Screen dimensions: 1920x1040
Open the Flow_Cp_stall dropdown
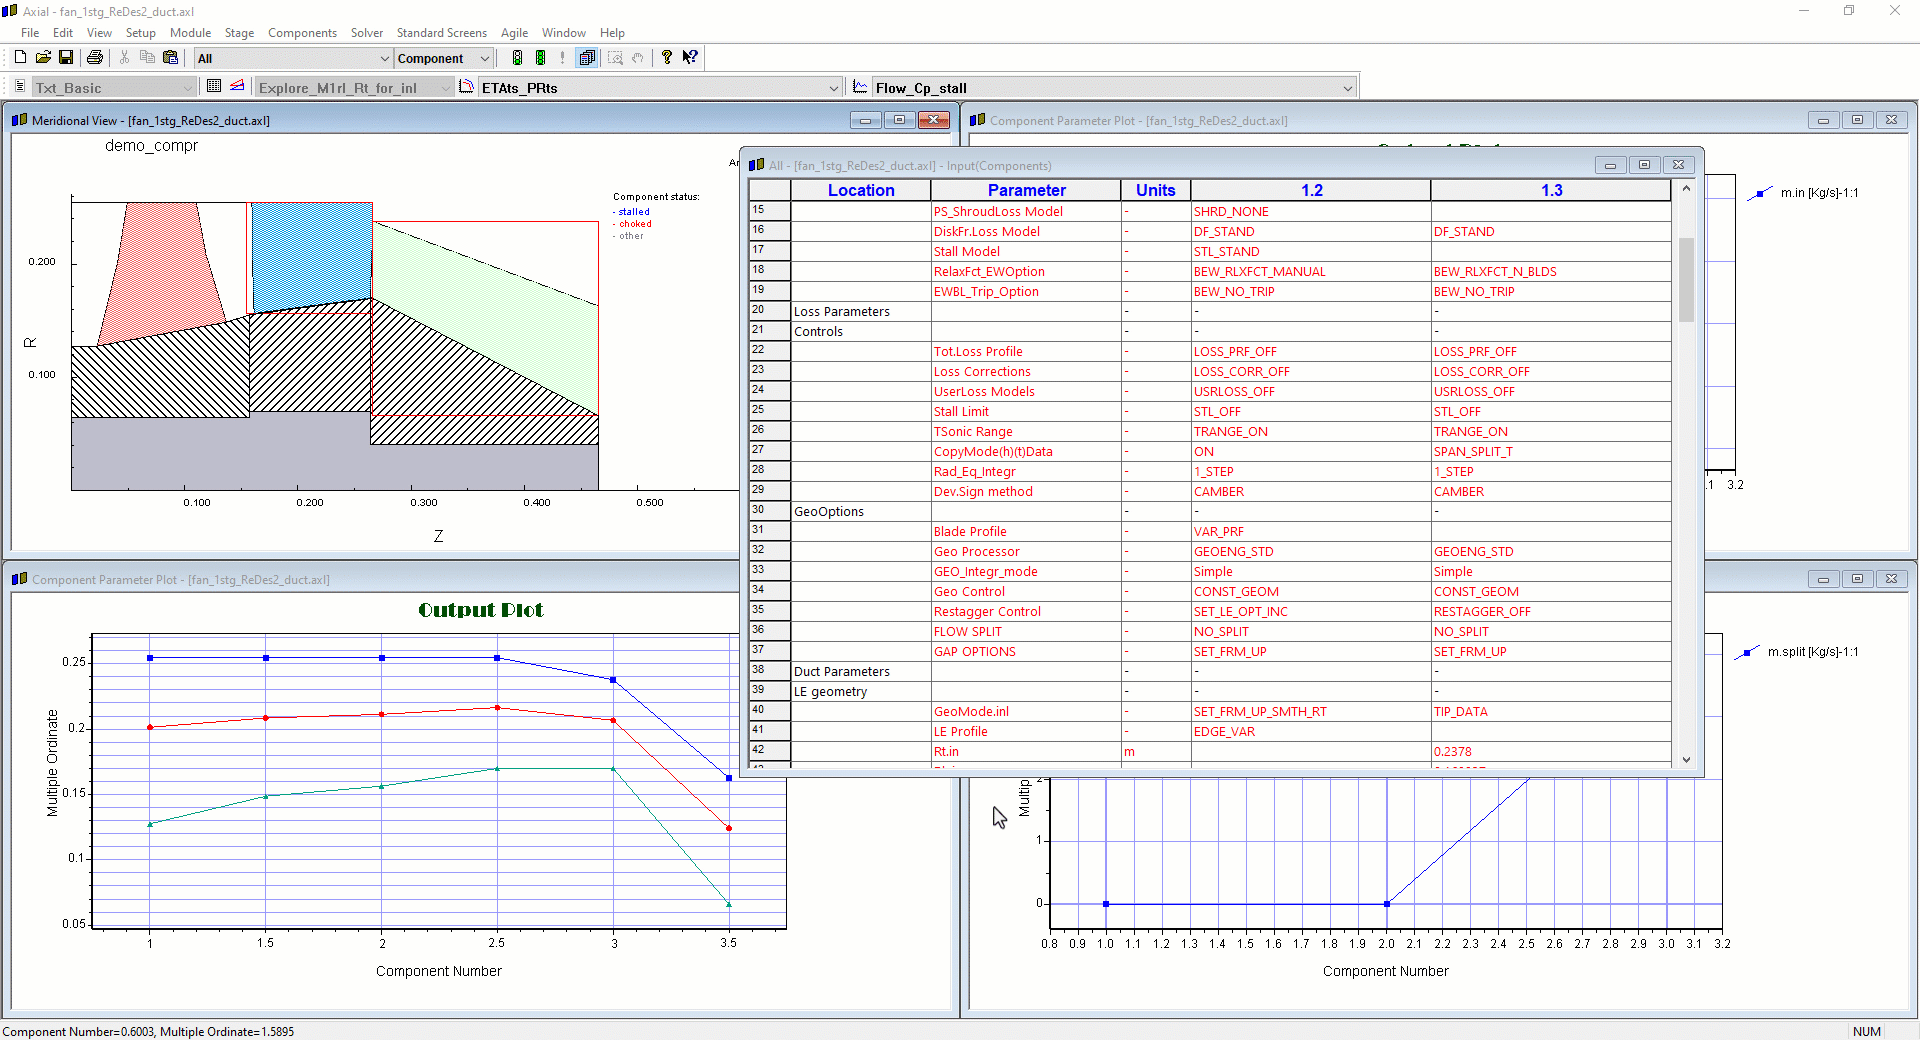pyautogui.click(x=1347, y=88)
